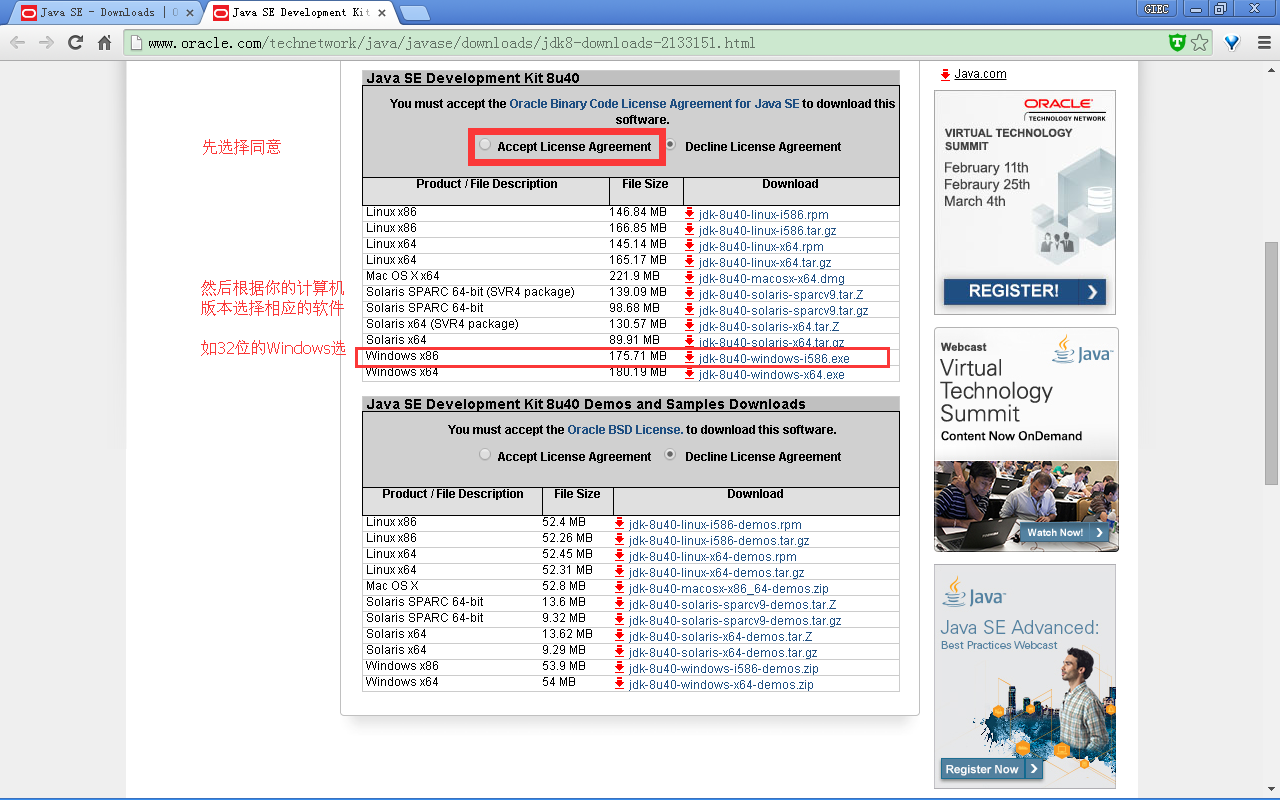This screenshot has height=800, width=1280.
Task: Download jdk-8u40-linux-x64.tar.gz
Action: tap(765, 263)
